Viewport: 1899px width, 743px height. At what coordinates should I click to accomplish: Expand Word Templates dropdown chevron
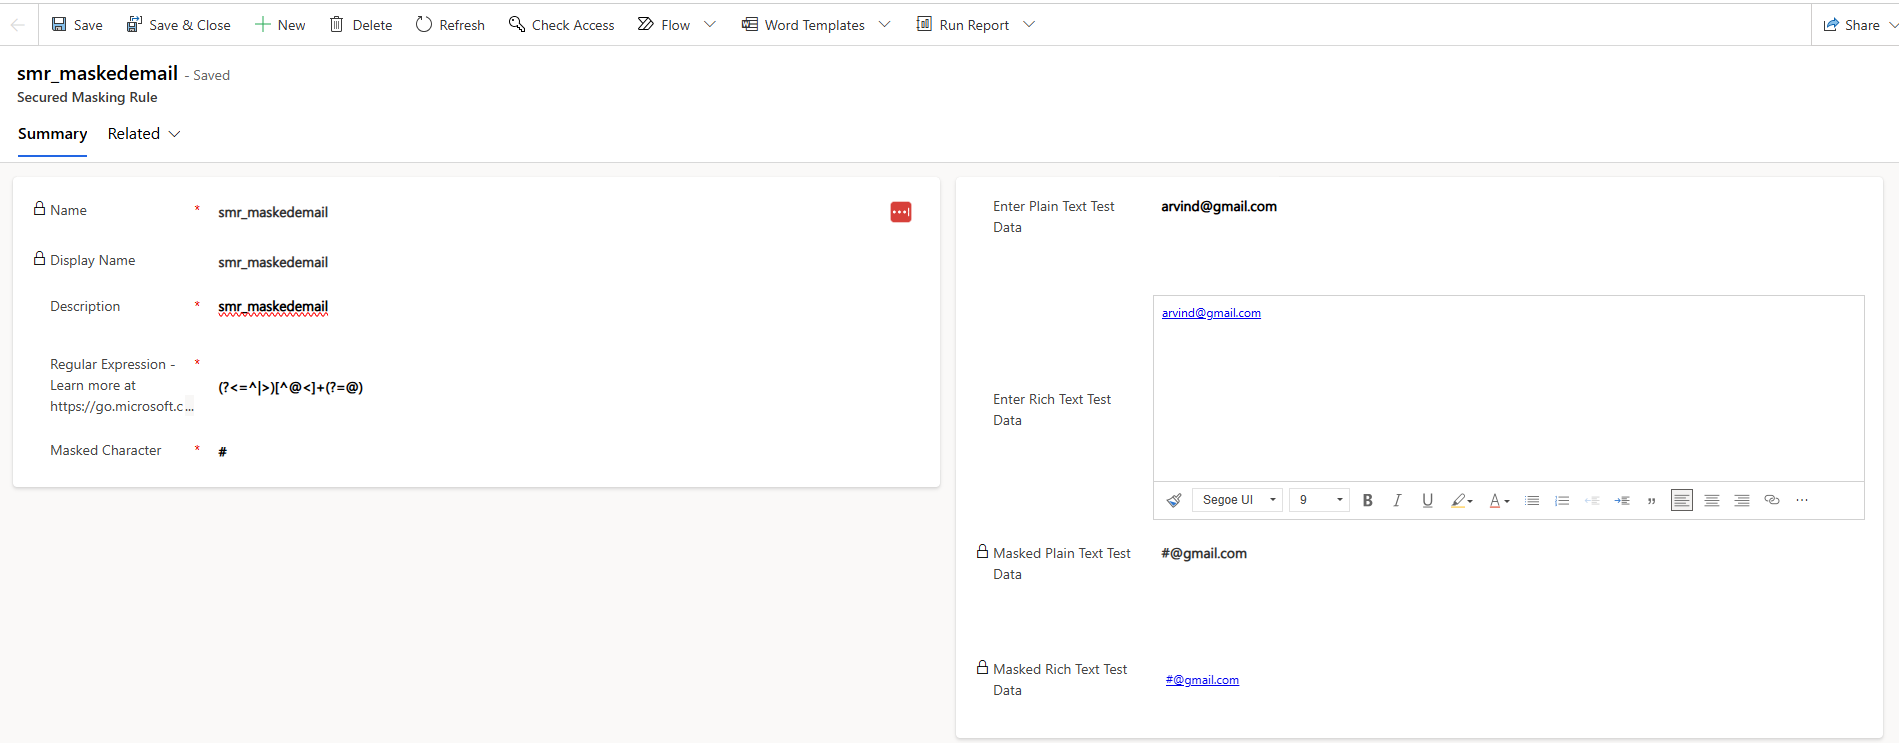tap(884, 25)
